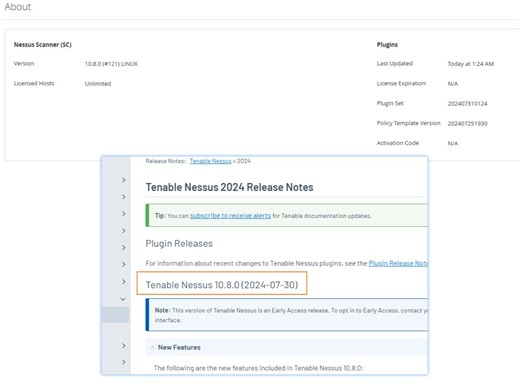
Task: Click the 2024 breadcrumb text
Action: coord(244,161)
